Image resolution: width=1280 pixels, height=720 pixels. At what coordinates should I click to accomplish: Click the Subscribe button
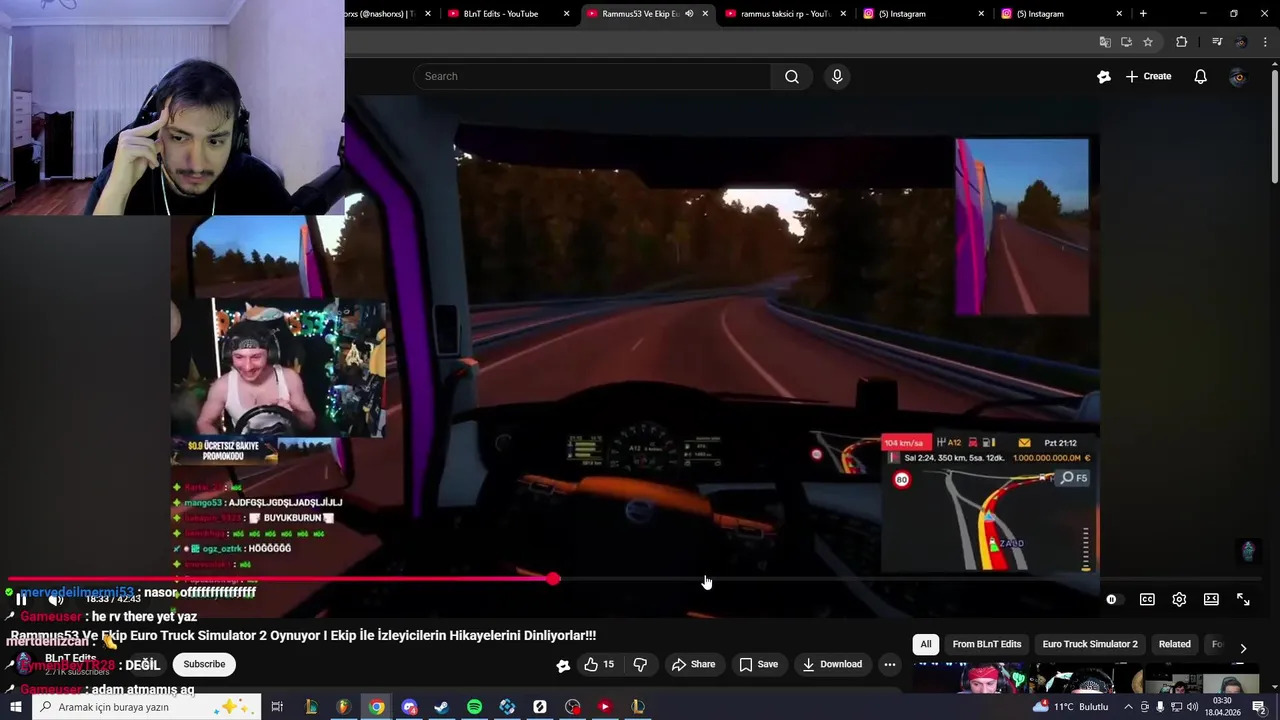tap(204, 664)
